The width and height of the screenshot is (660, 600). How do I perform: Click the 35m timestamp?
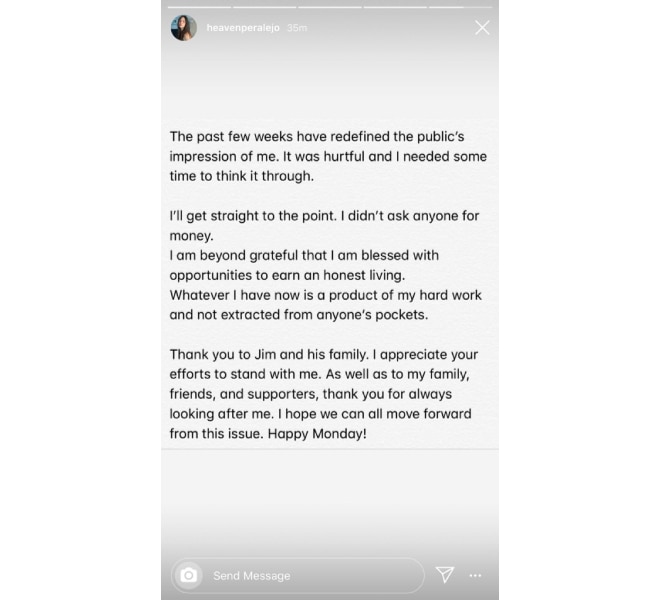(x=297, y=28)
